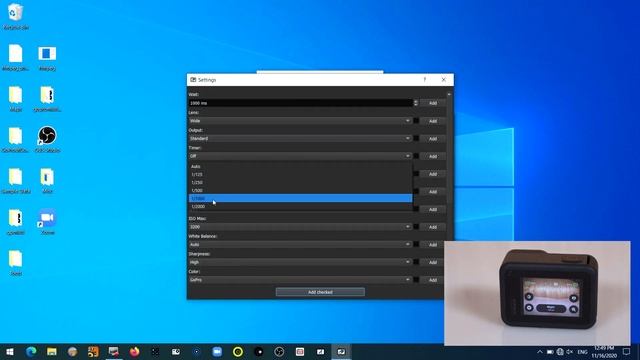Image resolution: width=640 pixels, height=360 pixels.
Task: Click the battery icon in the system tray
Action: [x=550, y=352]
